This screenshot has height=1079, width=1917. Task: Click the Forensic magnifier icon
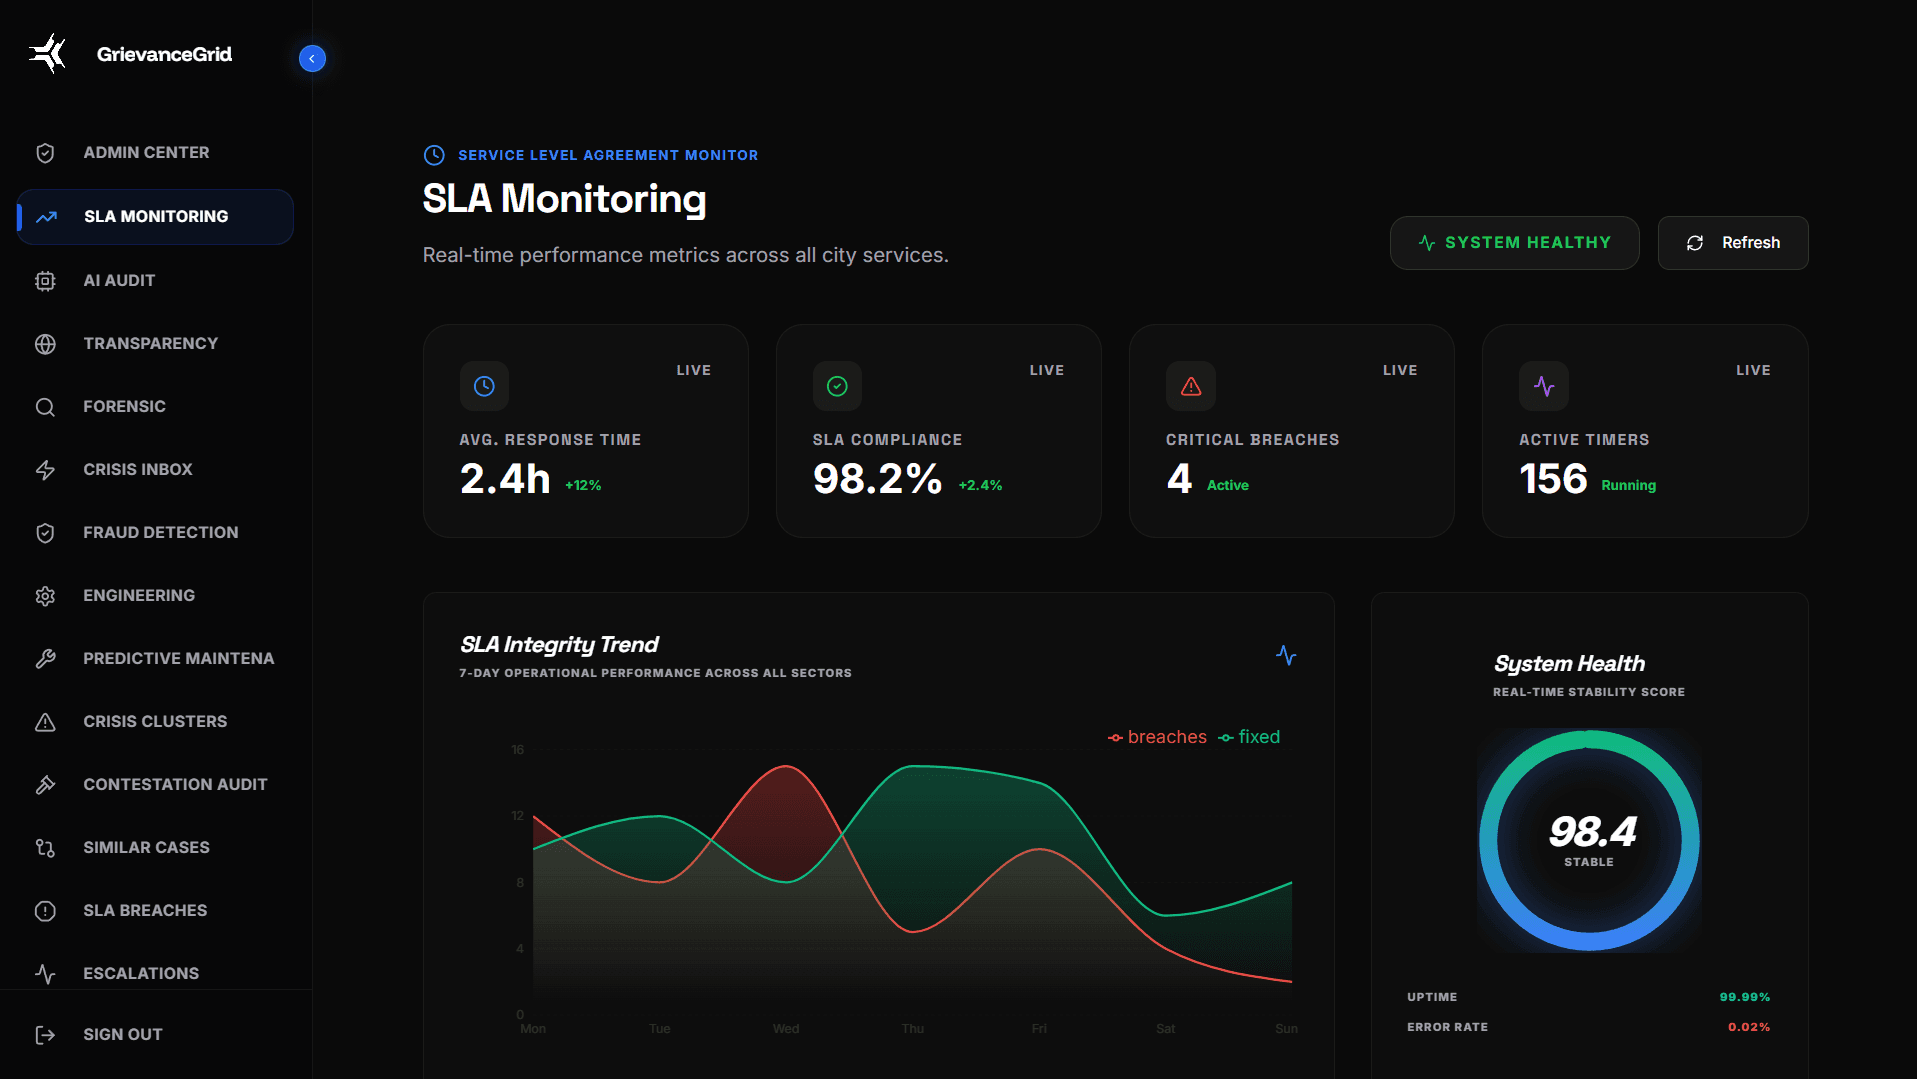45,407
